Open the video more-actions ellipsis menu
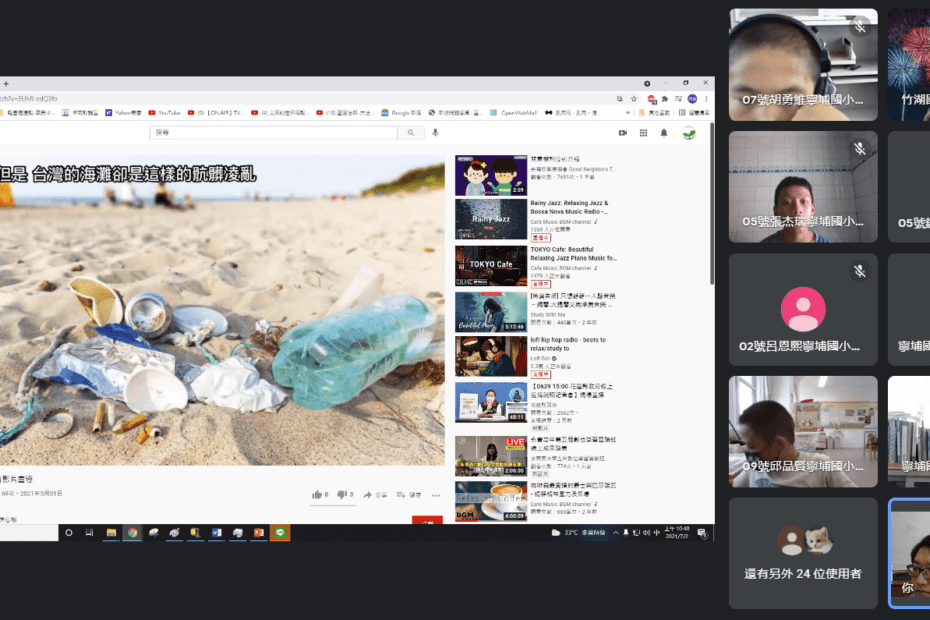 coord(436,495)
